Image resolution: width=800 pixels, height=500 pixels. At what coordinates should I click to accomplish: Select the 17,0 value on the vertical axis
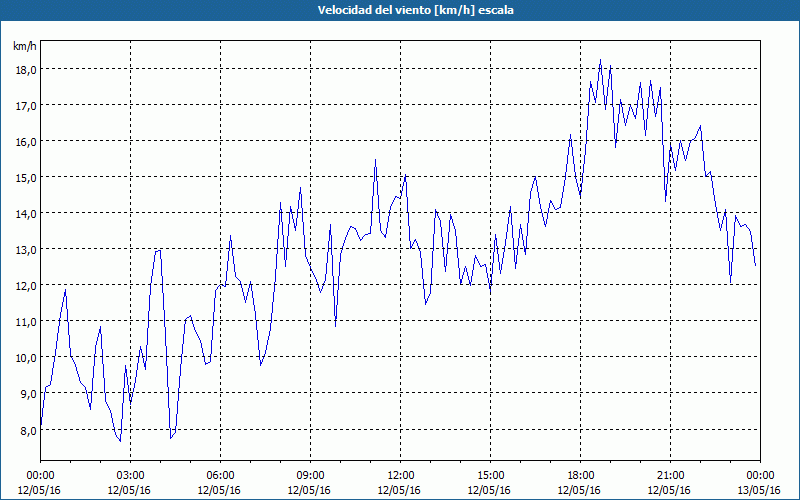pos(26,106)
